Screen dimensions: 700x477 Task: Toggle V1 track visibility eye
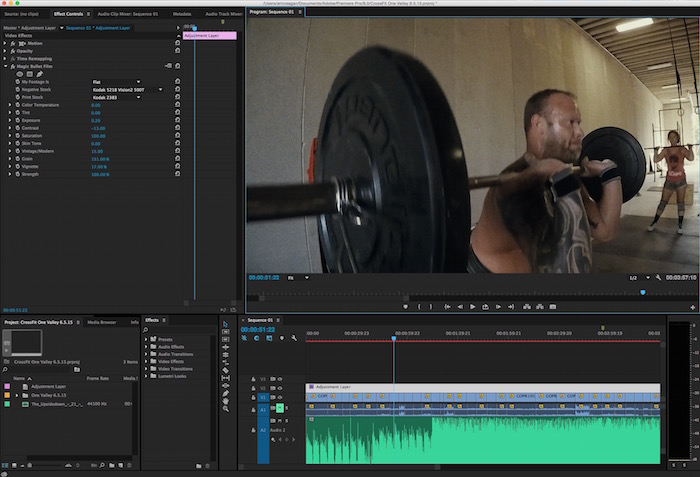pos(280,397)
